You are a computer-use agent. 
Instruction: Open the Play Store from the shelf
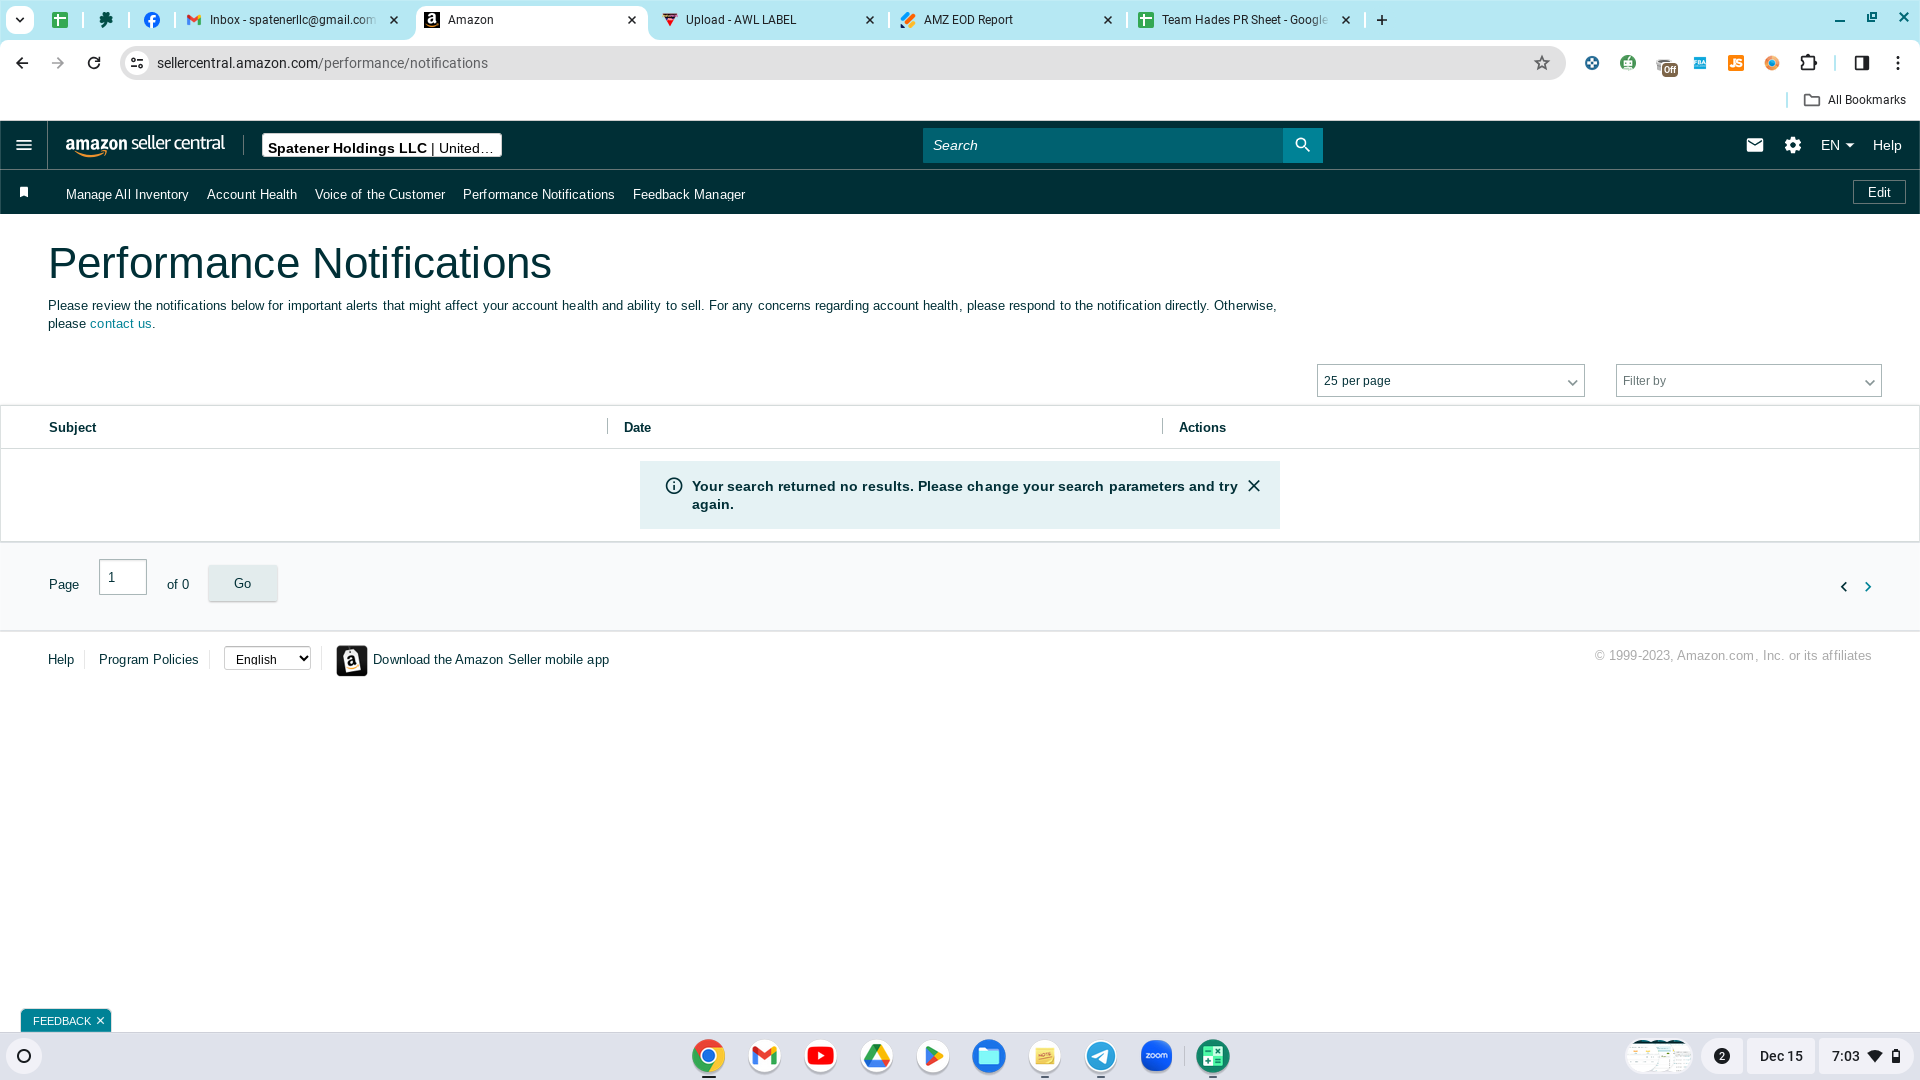pyautogui.click(x=932, y=1056)
